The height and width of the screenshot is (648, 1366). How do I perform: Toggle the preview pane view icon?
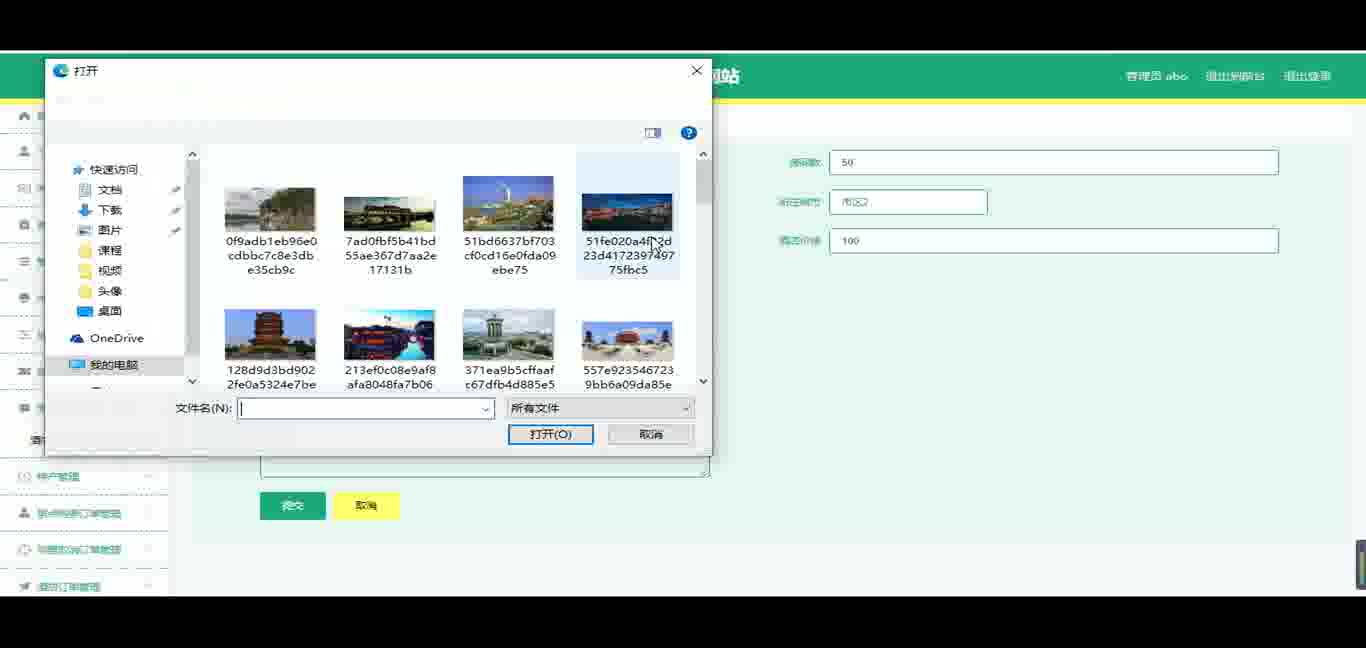pyautogui.click(x=653, y=133)
